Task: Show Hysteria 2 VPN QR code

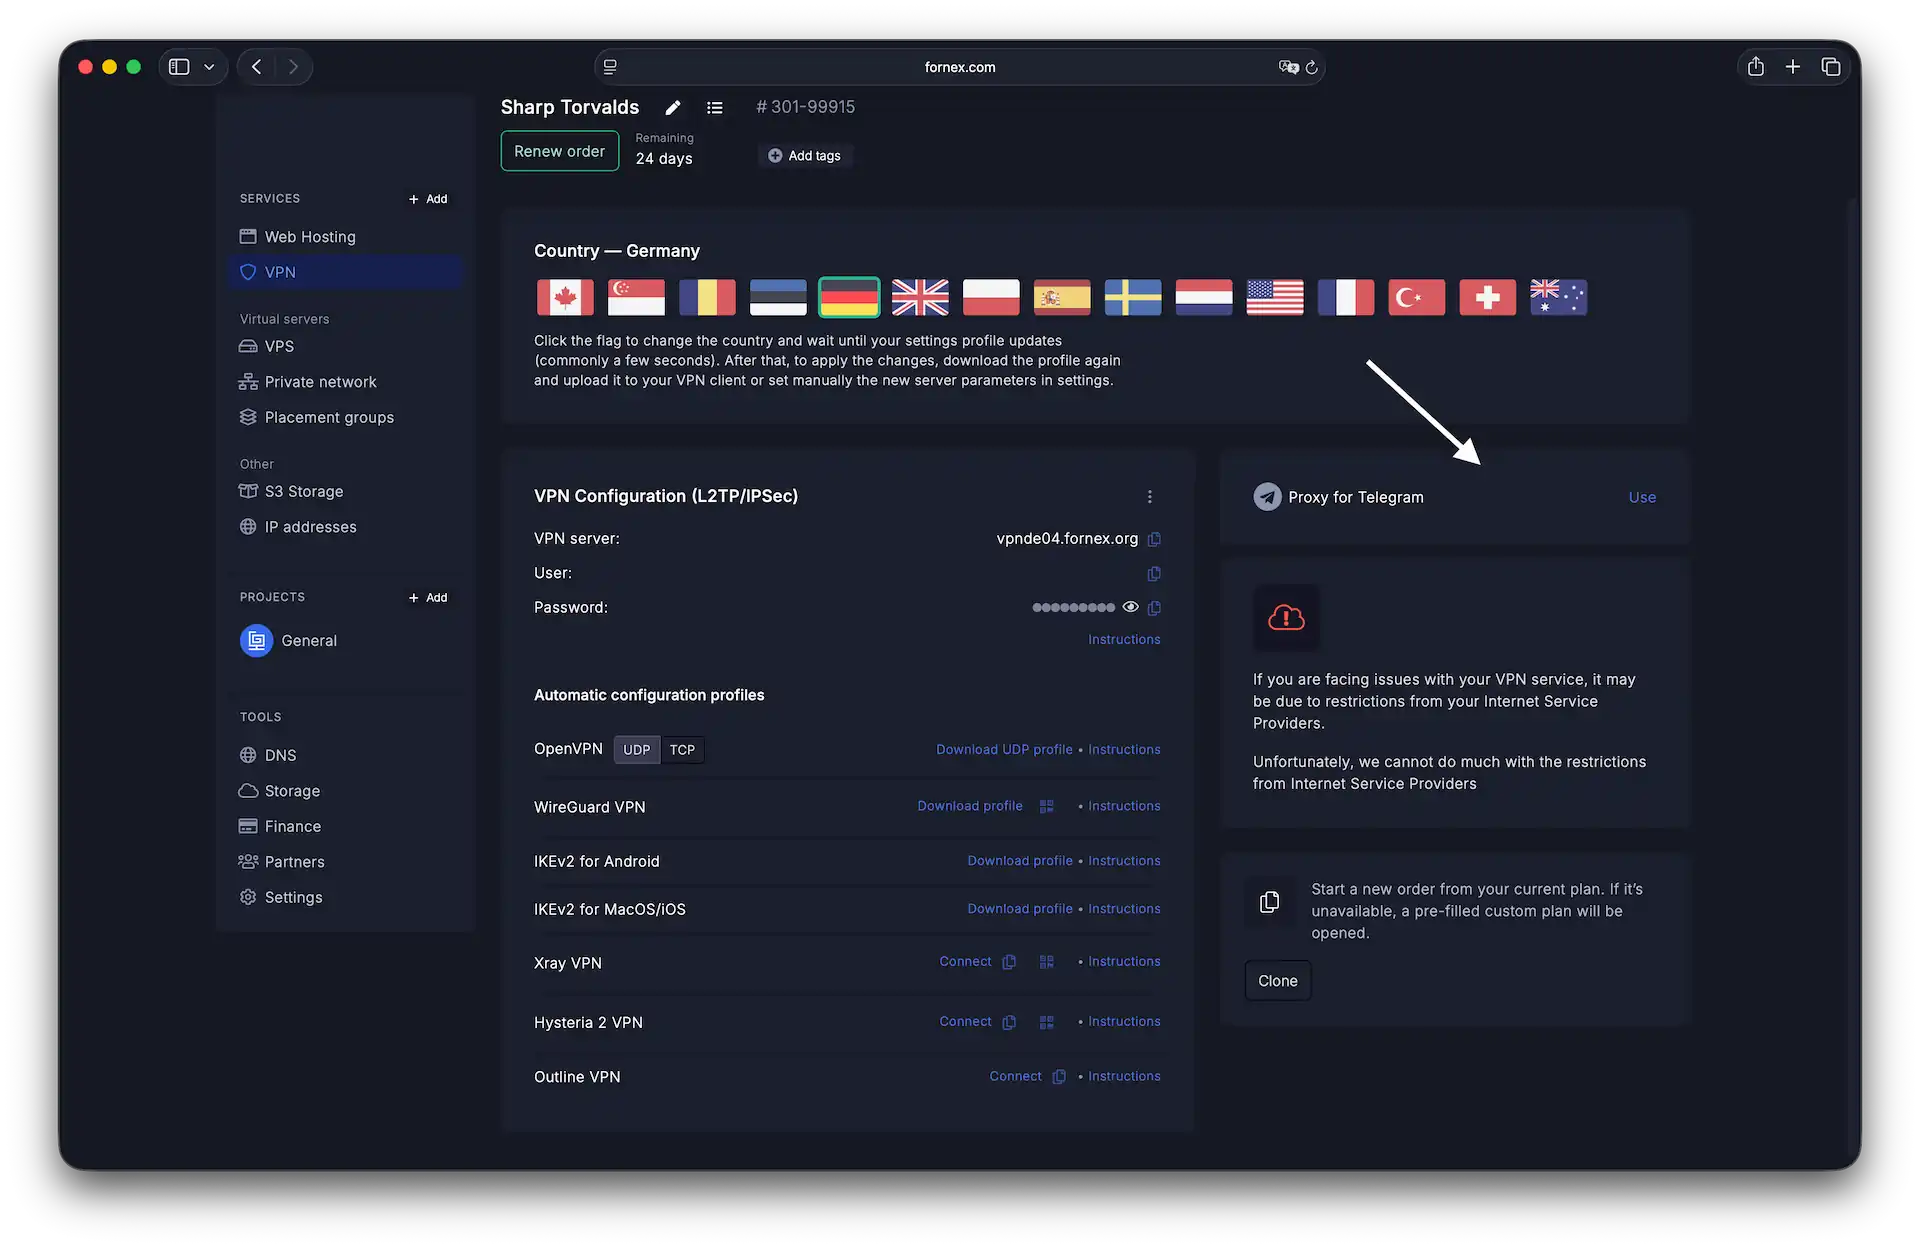Action: [1047, 1022]
